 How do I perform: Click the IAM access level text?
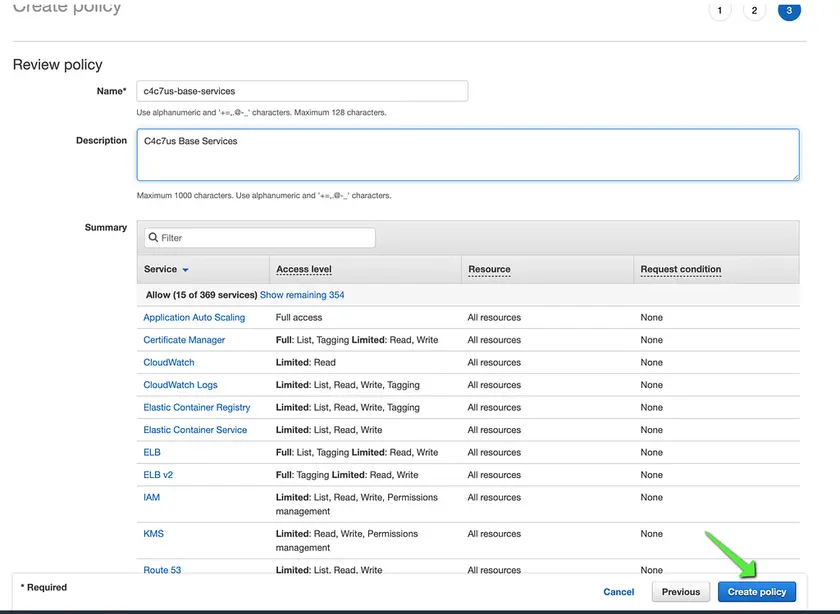click(x=356, y=504)
